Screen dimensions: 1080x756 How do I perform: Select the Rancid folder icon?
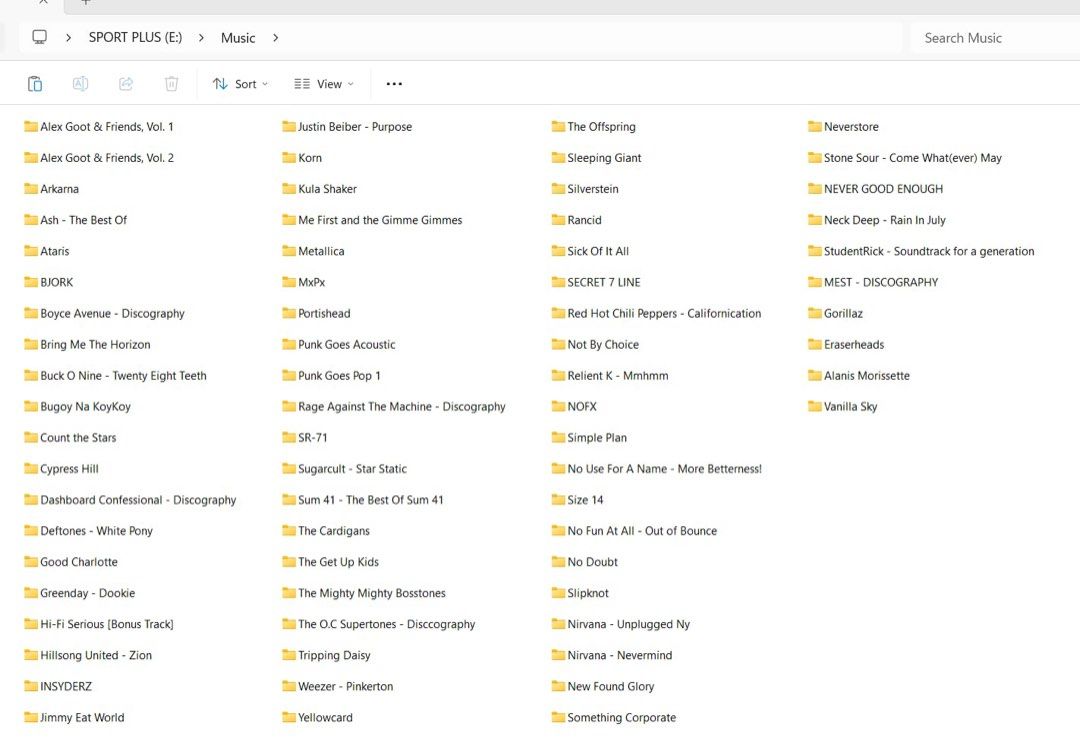(x=558, y=220)
